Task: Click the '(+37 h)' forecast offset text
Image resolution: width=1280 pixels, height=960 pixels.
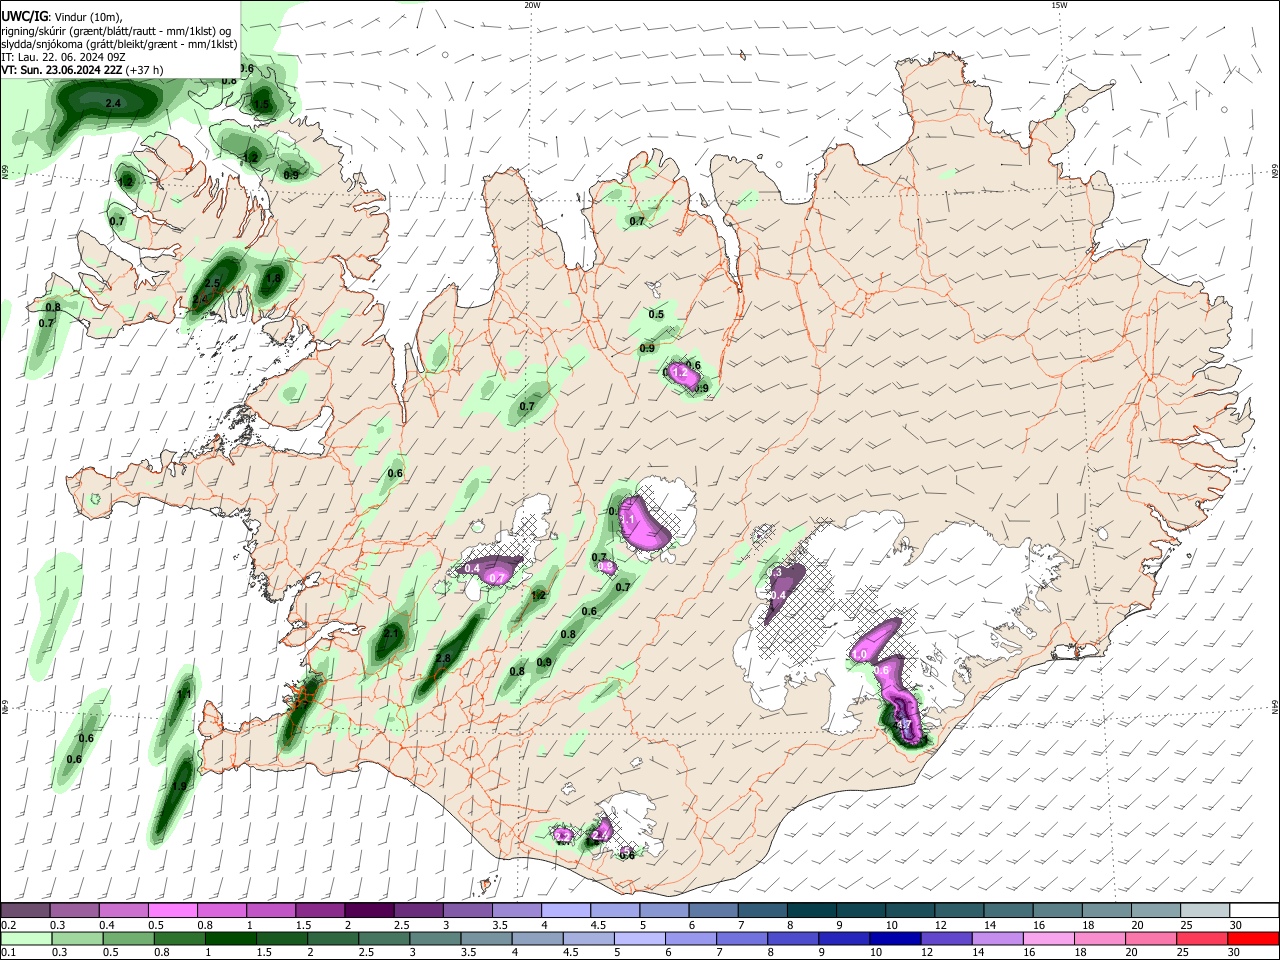Action: click(x=145, y=70)
